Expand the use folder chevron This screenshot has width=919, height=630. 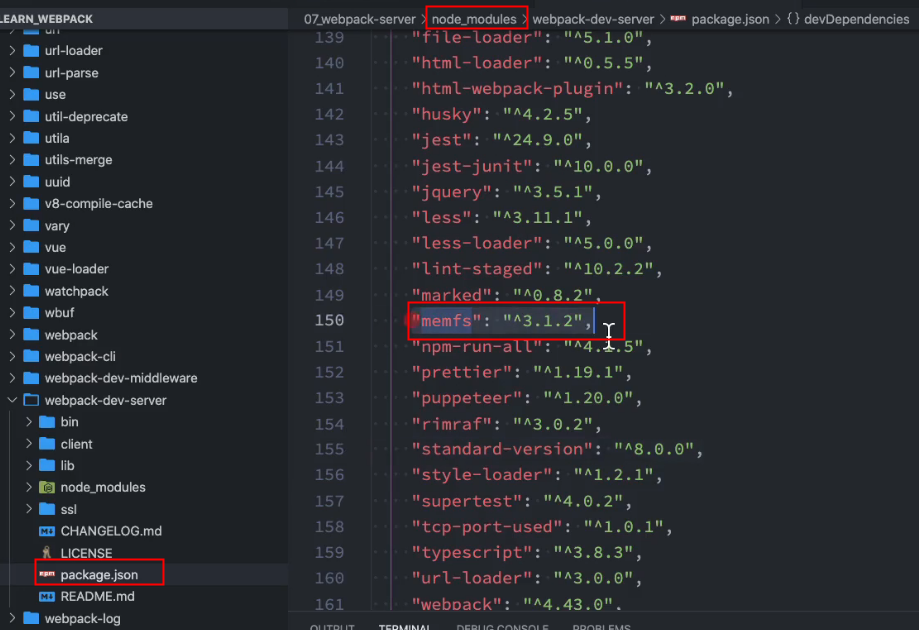(x=12, y=94)
